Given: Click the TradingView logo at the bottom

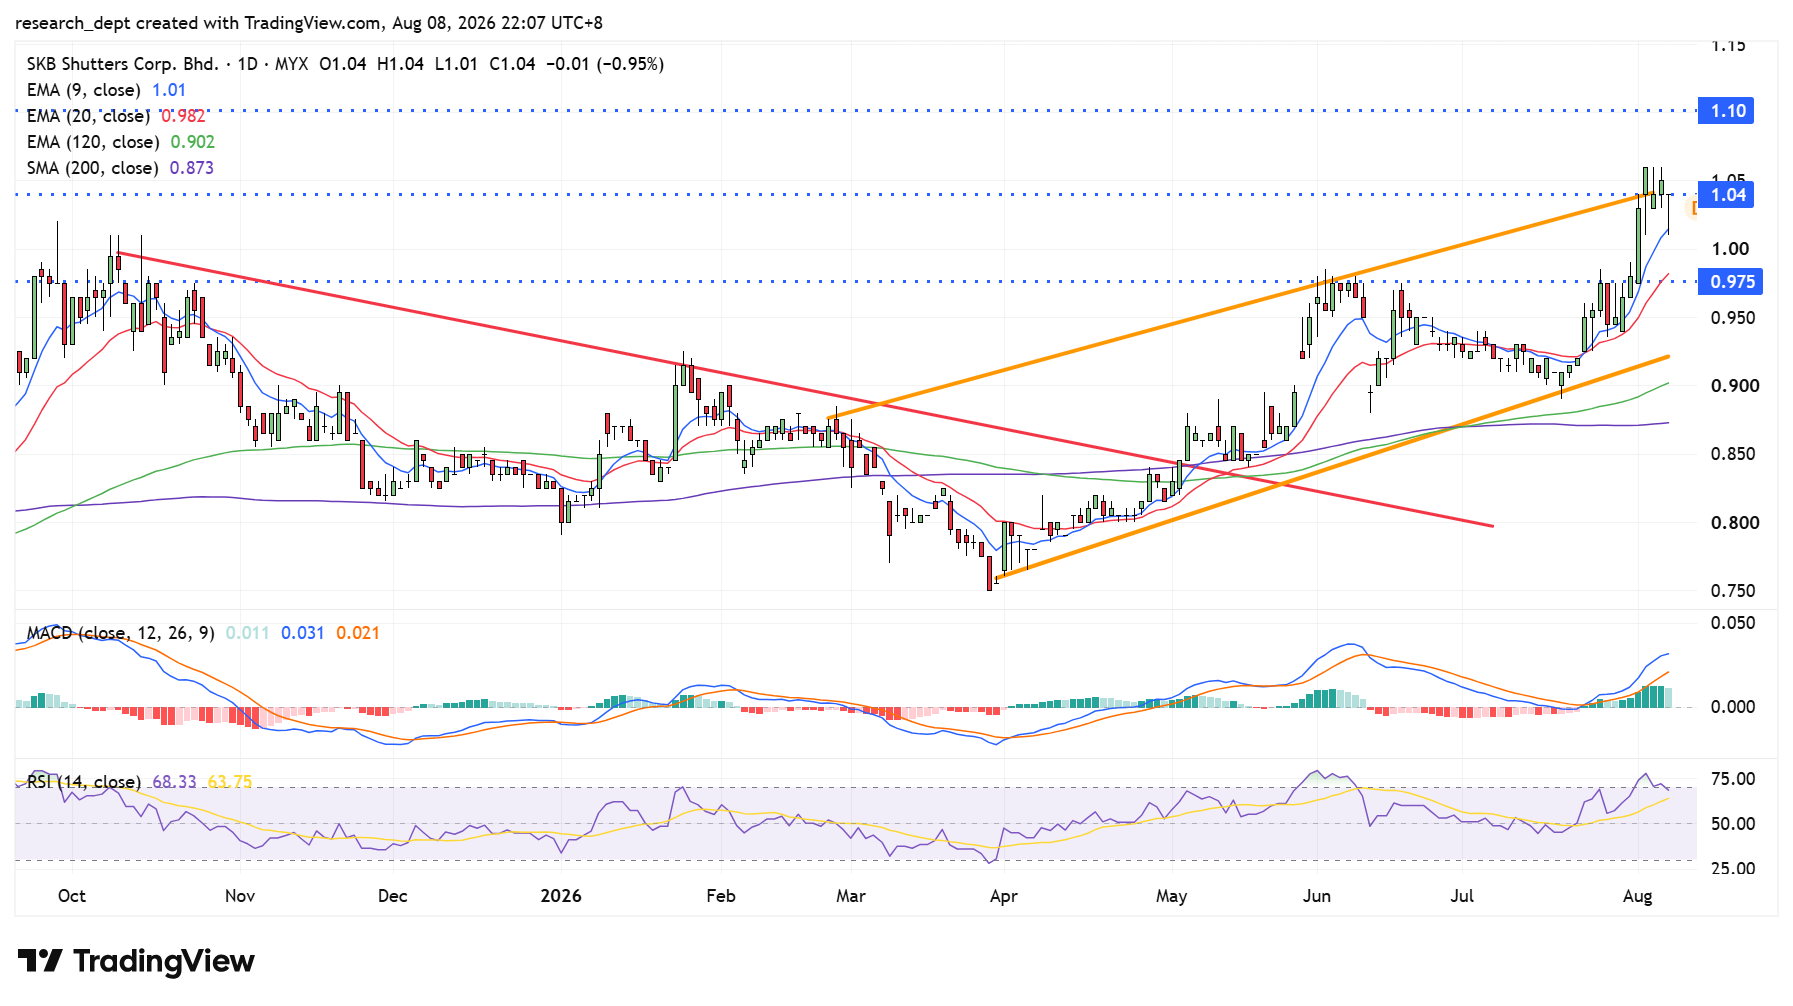Looking at the screenshot, I should point(136,962).
